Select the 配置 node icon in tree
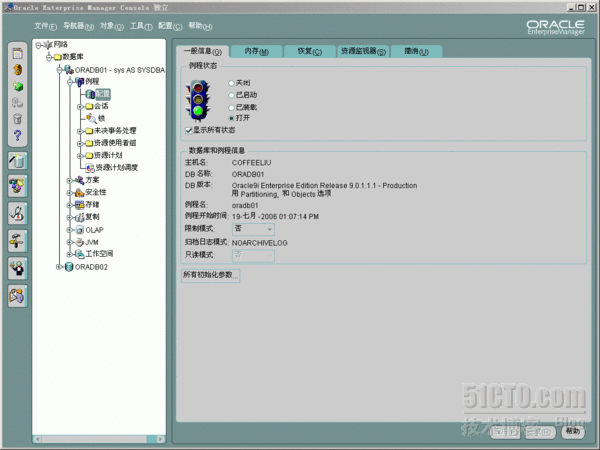This screenshot has width=600, height=450. point(90,94)
